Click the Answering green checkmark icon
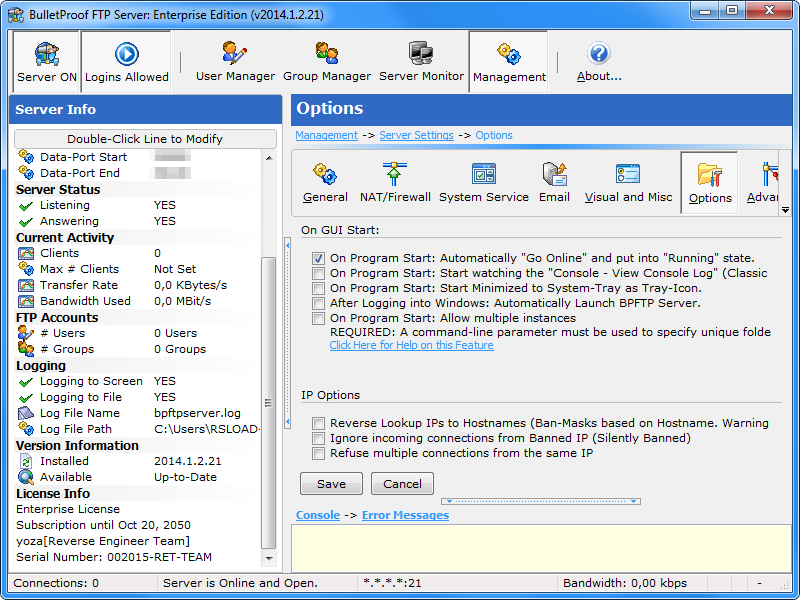The height and width of the screenshot is (600, 800). coord(26,221)
